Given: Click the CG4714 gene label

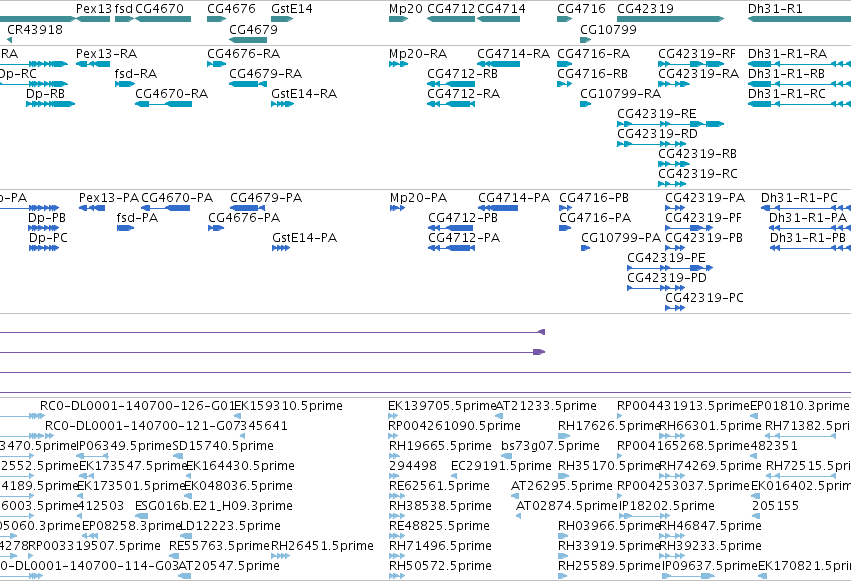Looking at the screenshot, I should [501, 9].
